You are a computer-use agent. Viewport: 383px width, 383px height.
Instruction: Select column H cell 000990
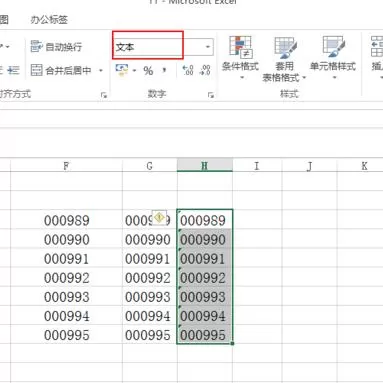pos(205,239)
